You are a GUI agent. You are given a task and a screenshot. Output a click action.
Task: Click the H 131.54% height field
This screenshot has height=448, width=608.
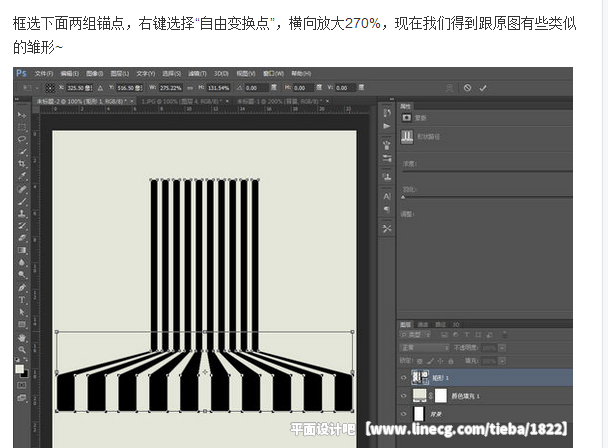click(219, 88)
